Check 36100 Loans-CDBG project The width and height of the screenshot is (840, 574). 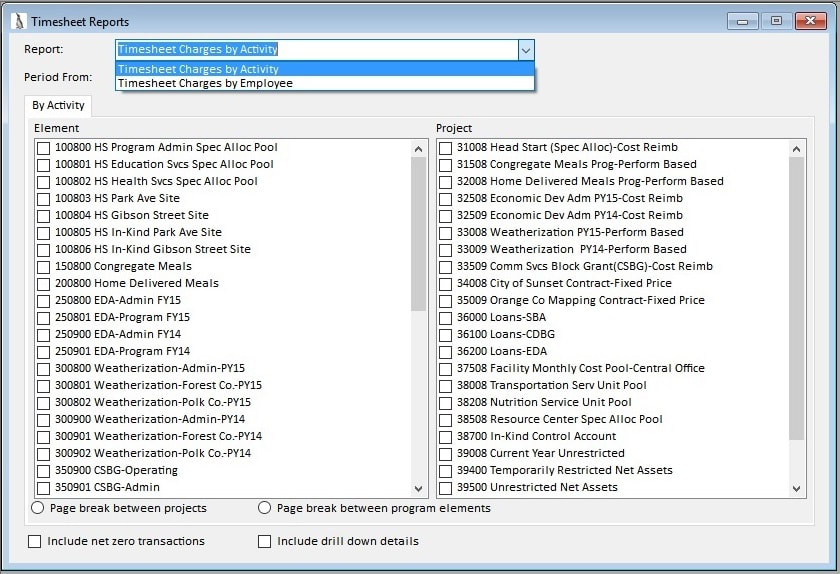[x=445, y=335]
